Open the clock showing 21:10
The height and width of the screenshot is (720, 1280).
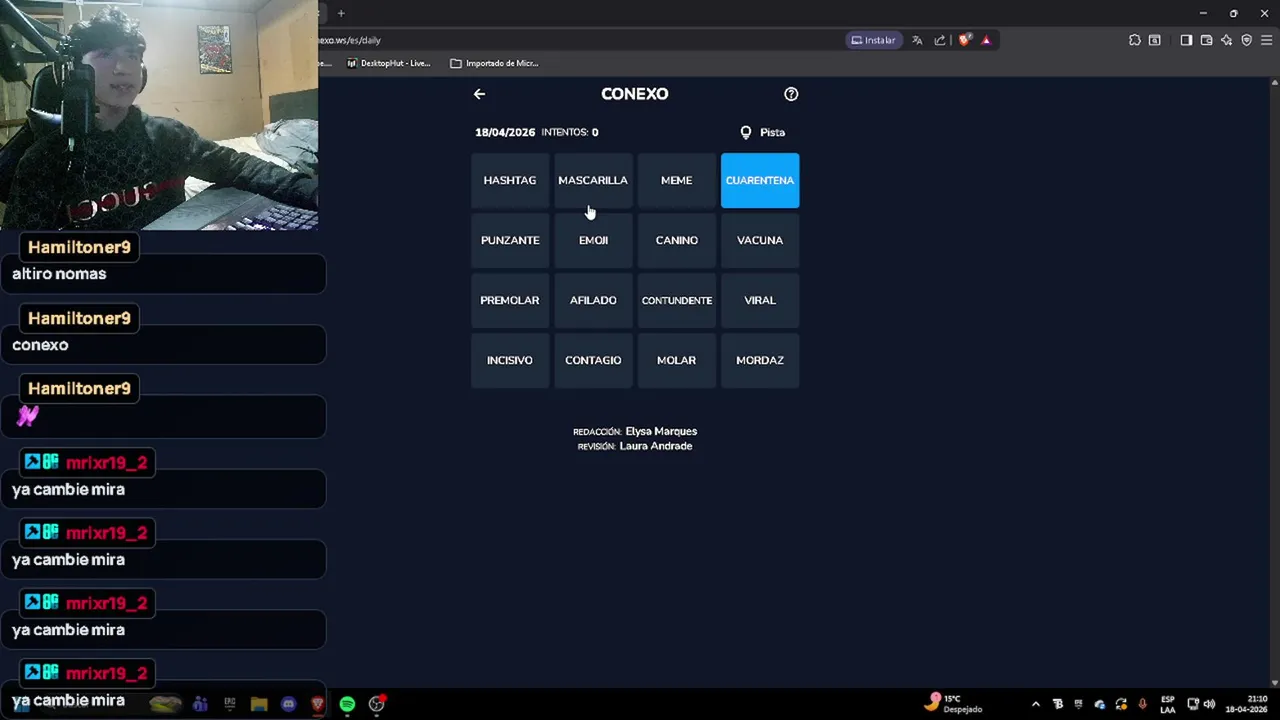(1247, 704)
